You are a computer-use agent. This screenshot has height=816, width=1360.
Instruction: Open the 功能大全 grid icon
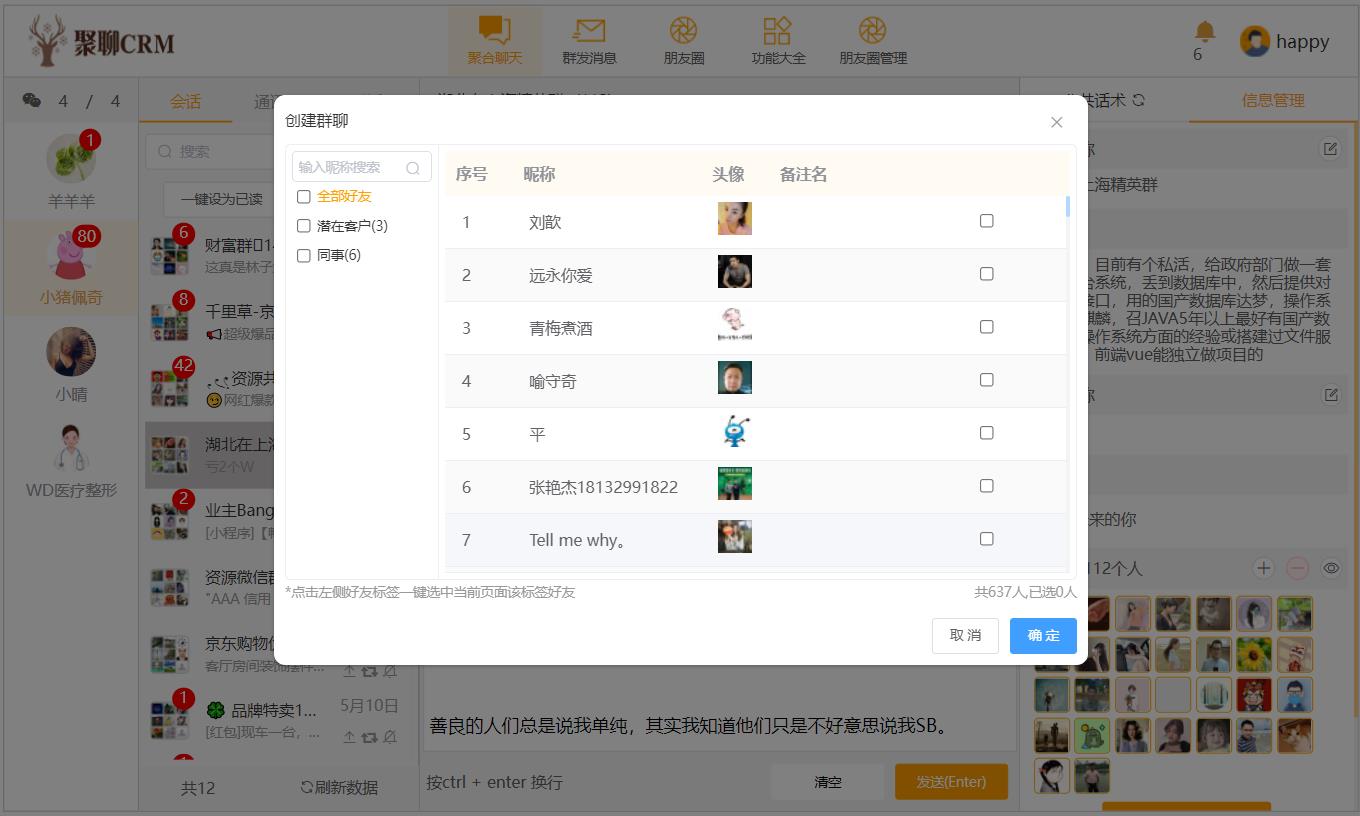777,32
